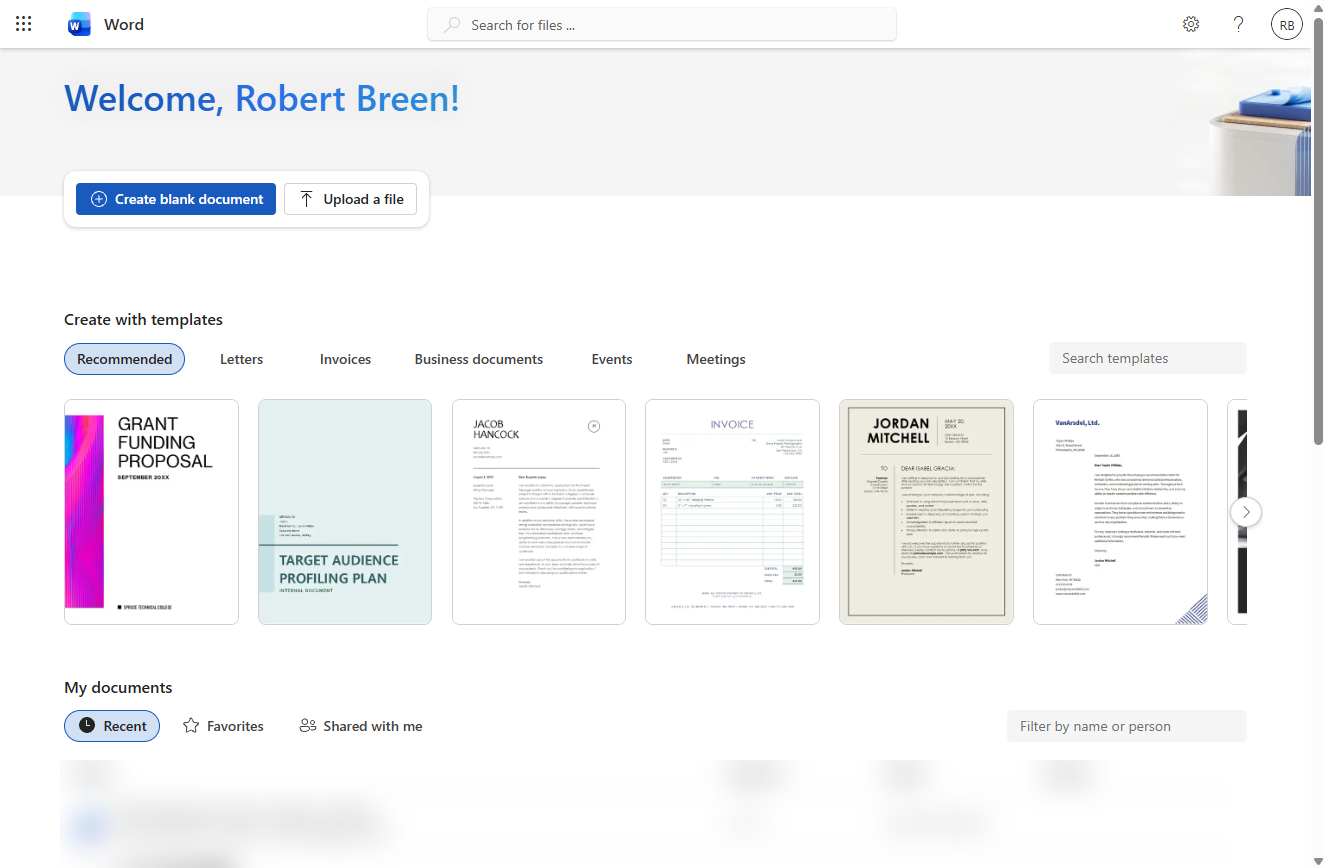
Task: Focus the Filter by name or person field
Action: tap(1127, 726)
